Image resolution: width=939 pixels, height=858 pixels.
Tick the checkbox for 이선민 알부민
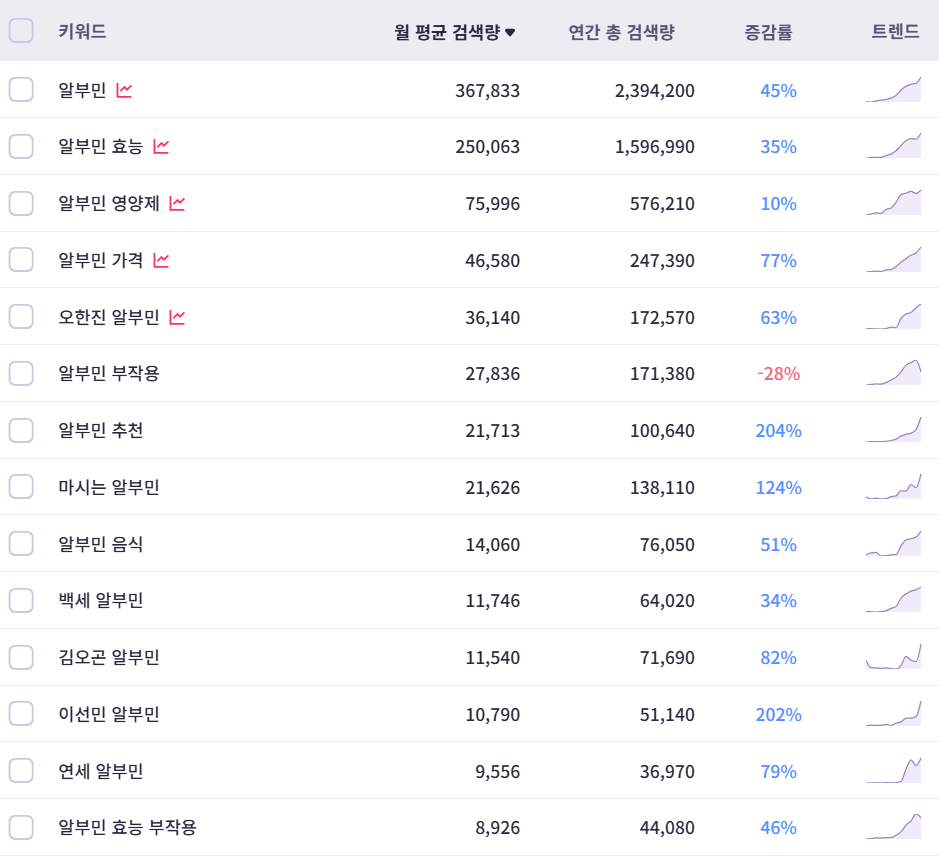pos(21,715)
